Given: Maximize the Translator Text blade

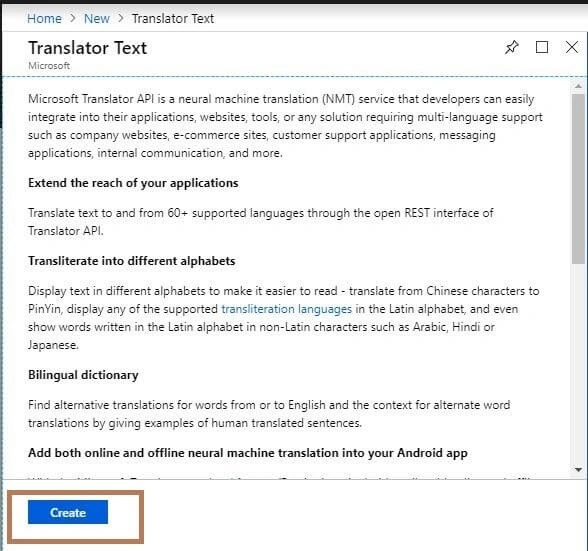Looking at the screenshot, I should (x=542, y=47).
